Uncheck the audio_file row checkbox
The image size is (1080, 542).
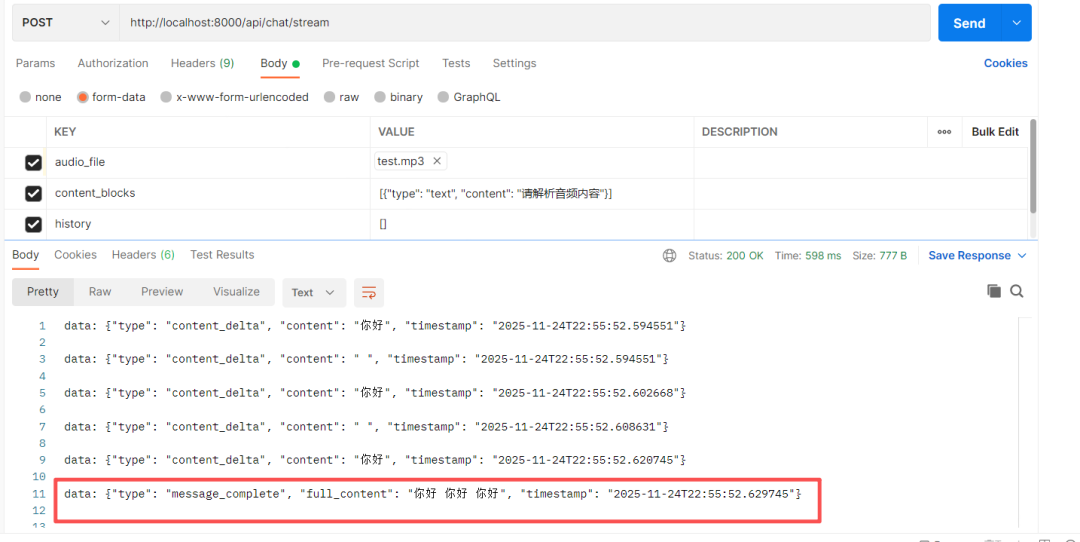click(x=33, y=163)
